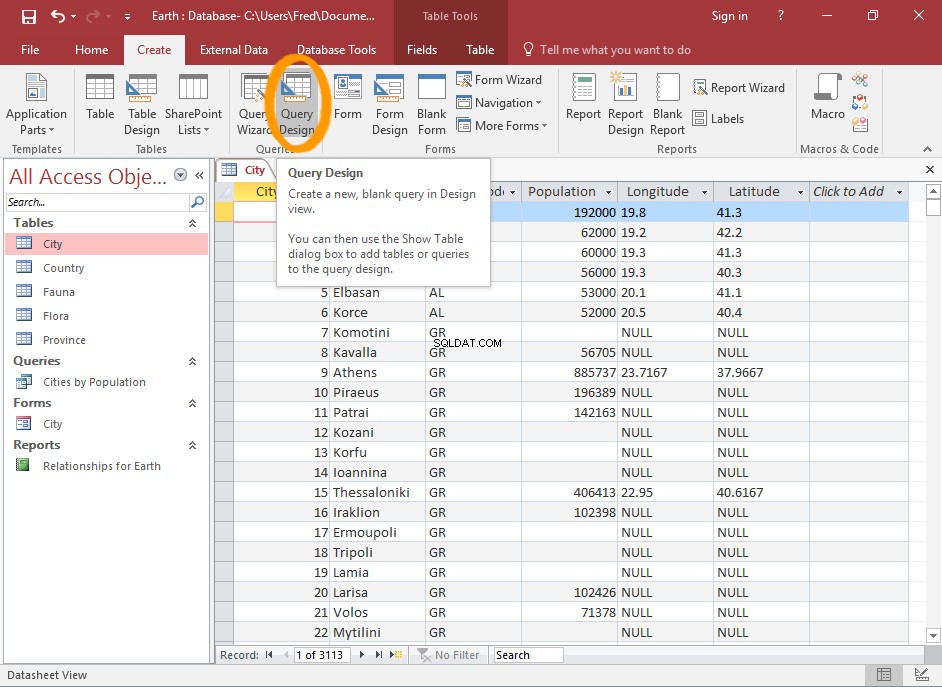Open the File tab
This screenshot has width=942, height=687.
[x=30, y=50]
